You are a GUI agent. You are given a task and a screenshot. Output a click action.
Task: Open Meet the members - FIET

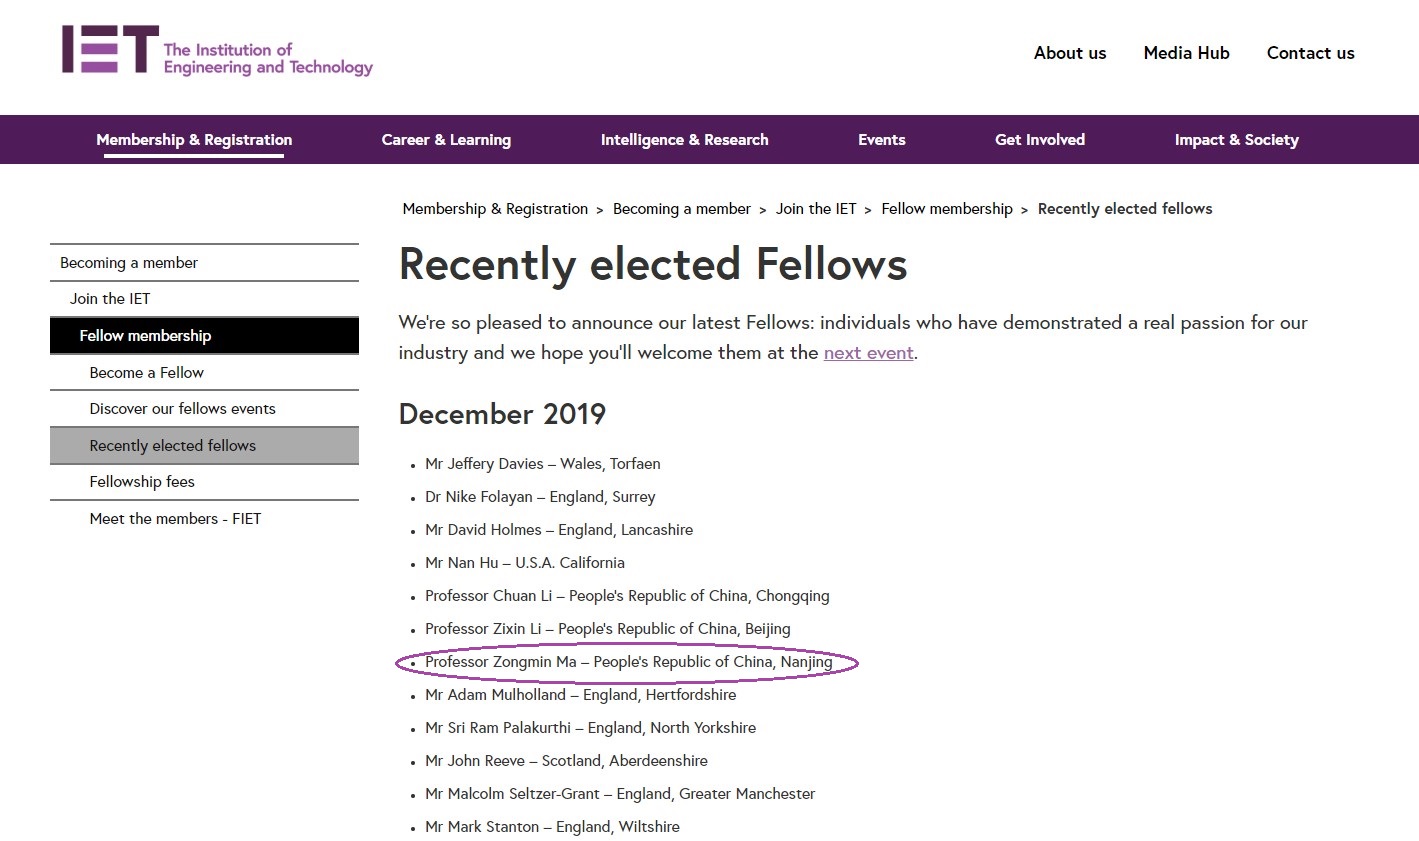click(175, 519)
